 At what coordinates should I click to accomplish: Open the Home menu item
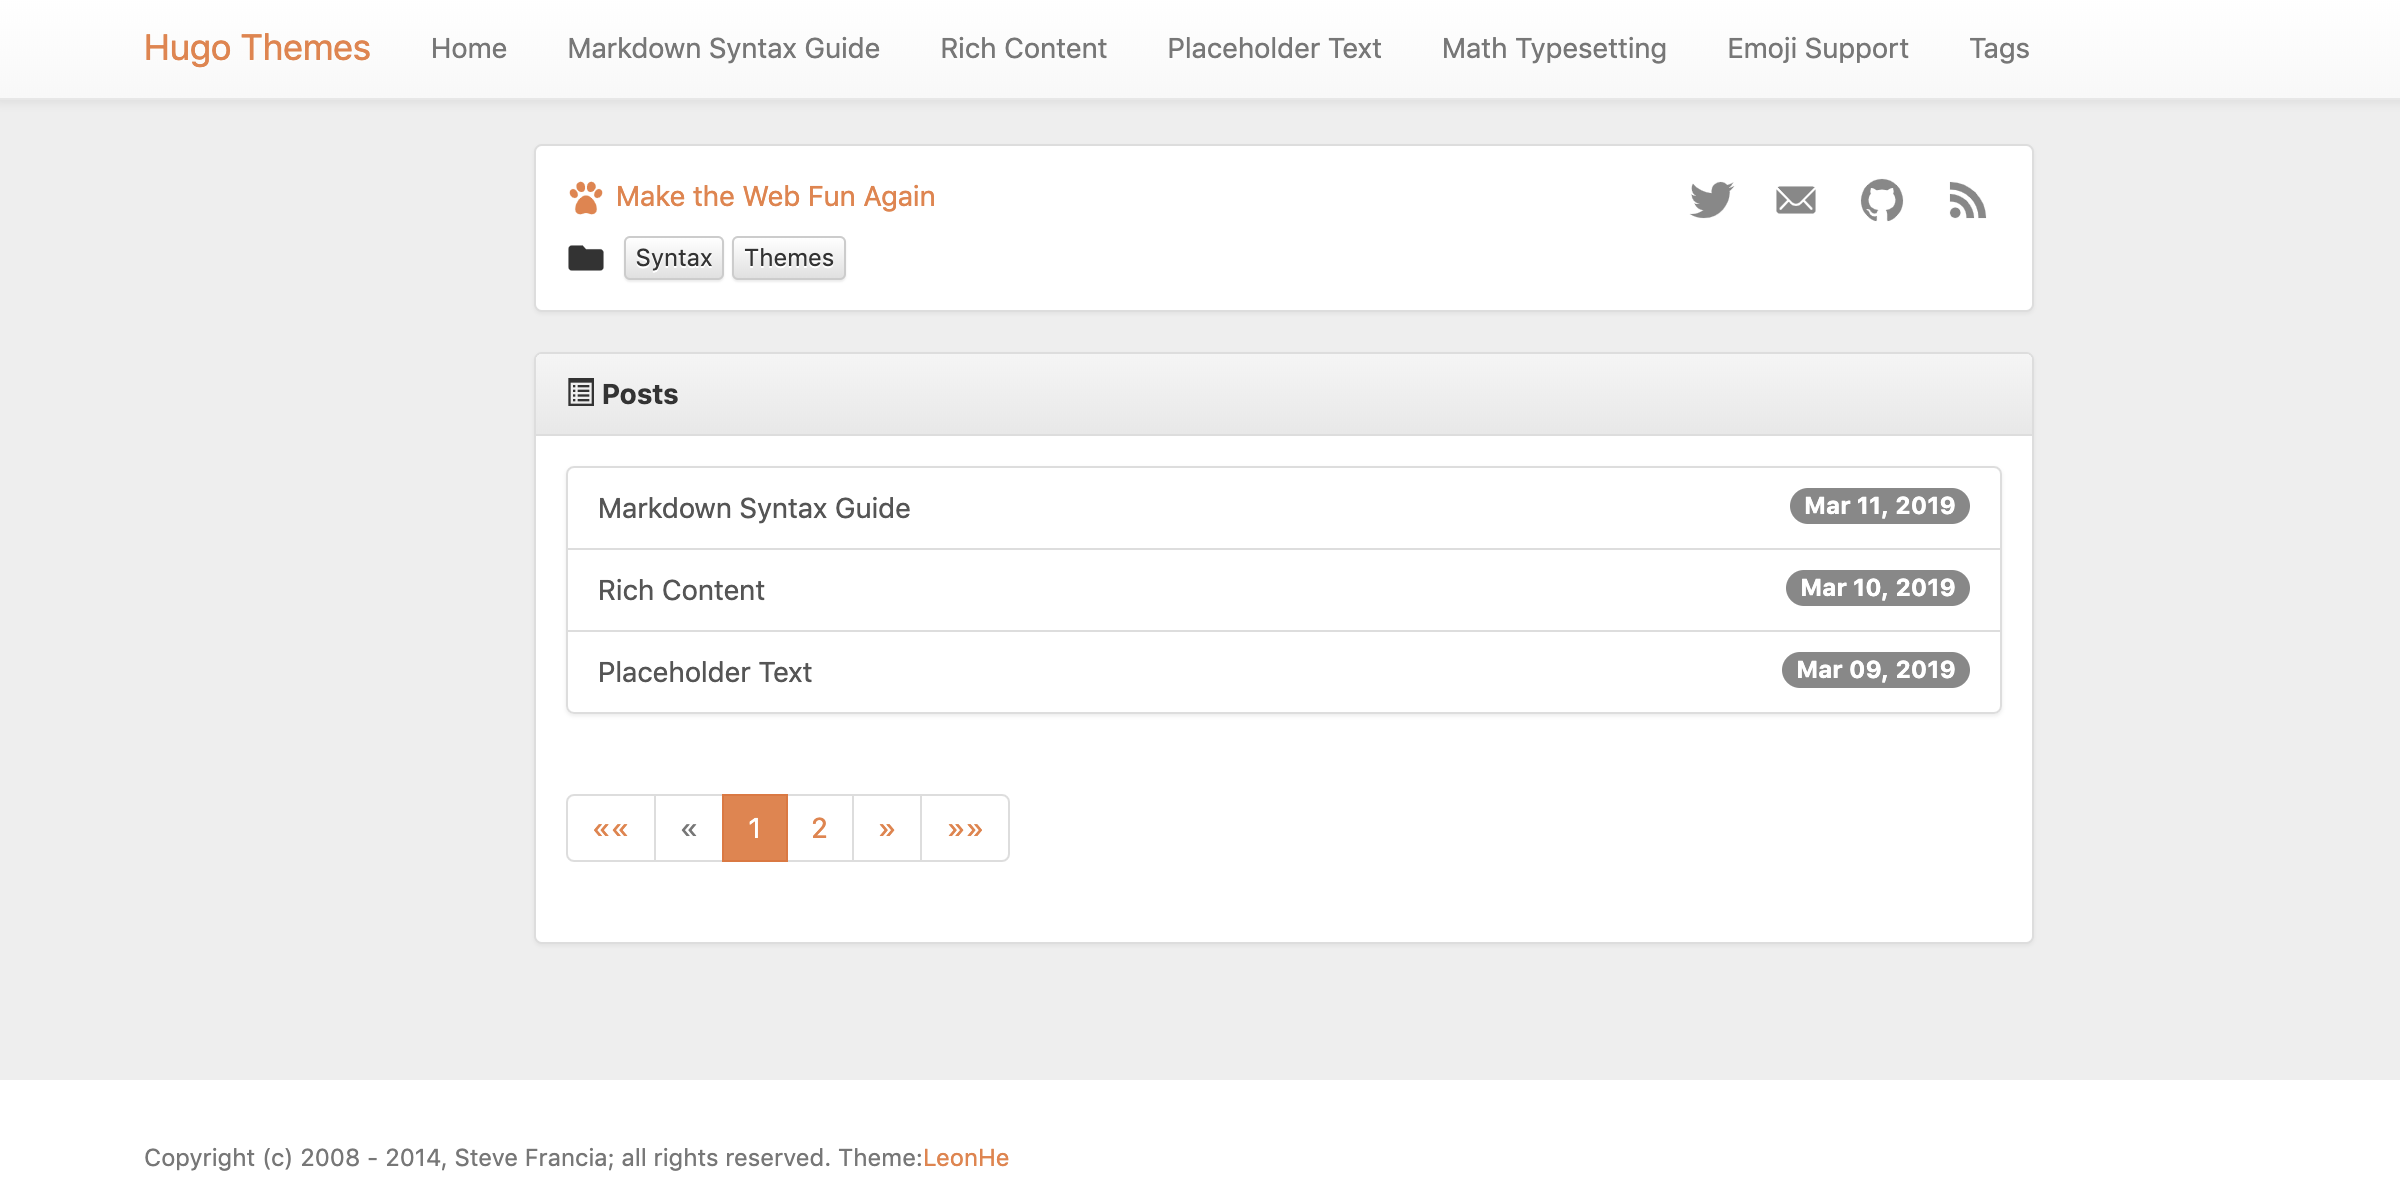(x=469, y=47)
